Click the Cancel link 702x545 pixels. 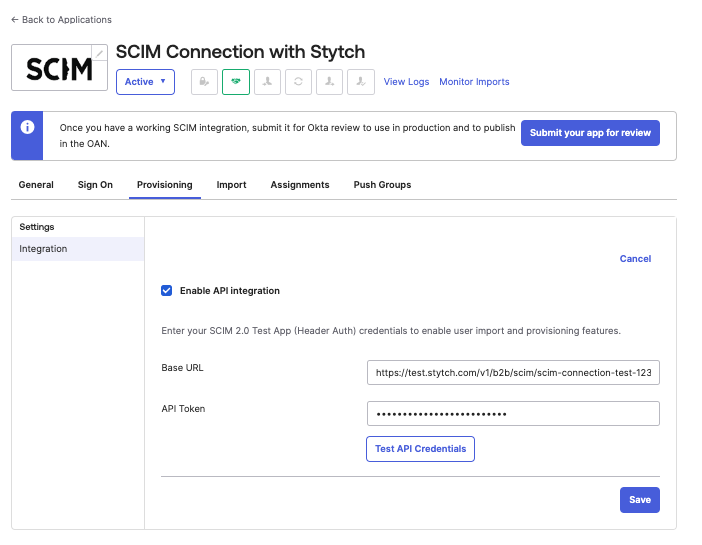click(x=635, y=259)
